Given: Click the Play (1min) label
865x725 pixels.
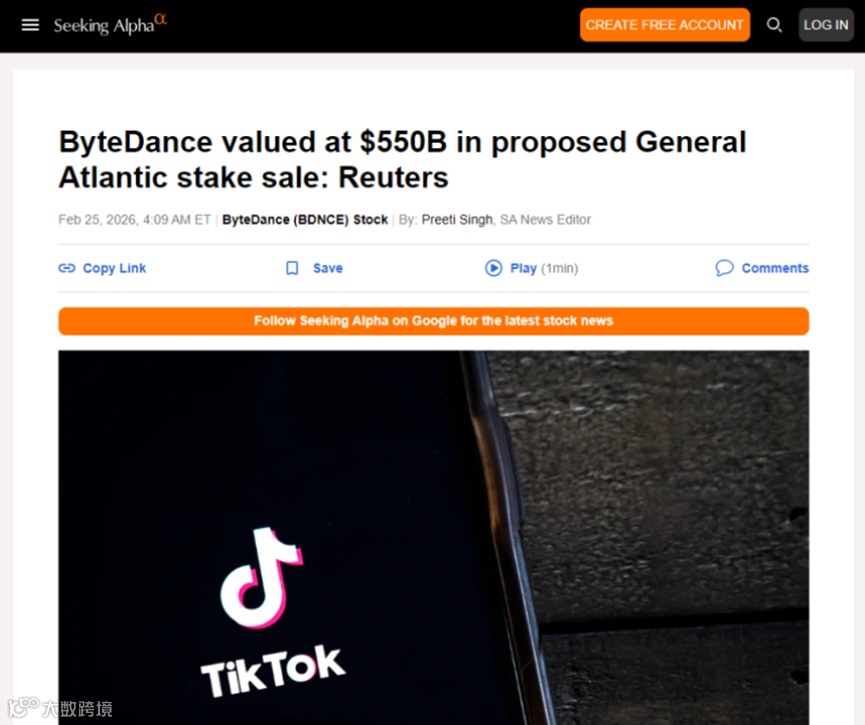Looking at the screenshot, I should coord(544,268).
